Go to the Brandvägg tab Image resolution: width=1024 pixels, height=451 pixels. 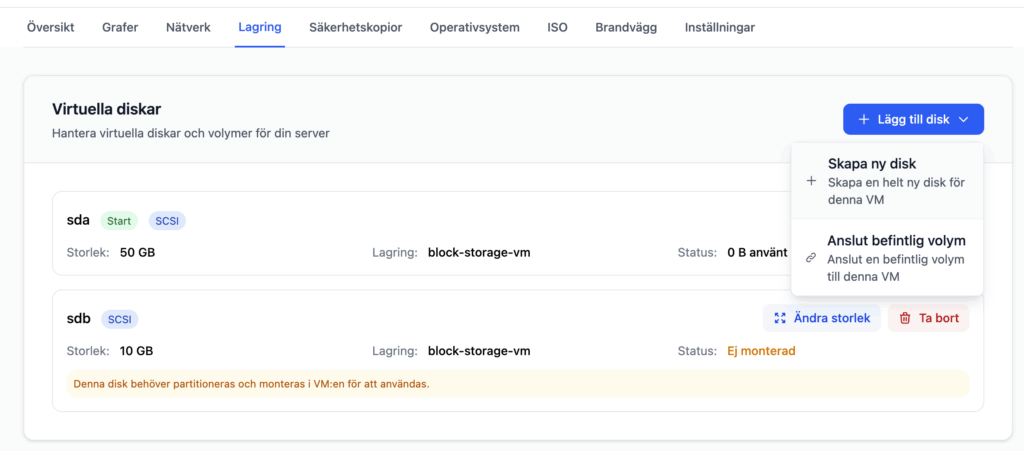[625, 27]
